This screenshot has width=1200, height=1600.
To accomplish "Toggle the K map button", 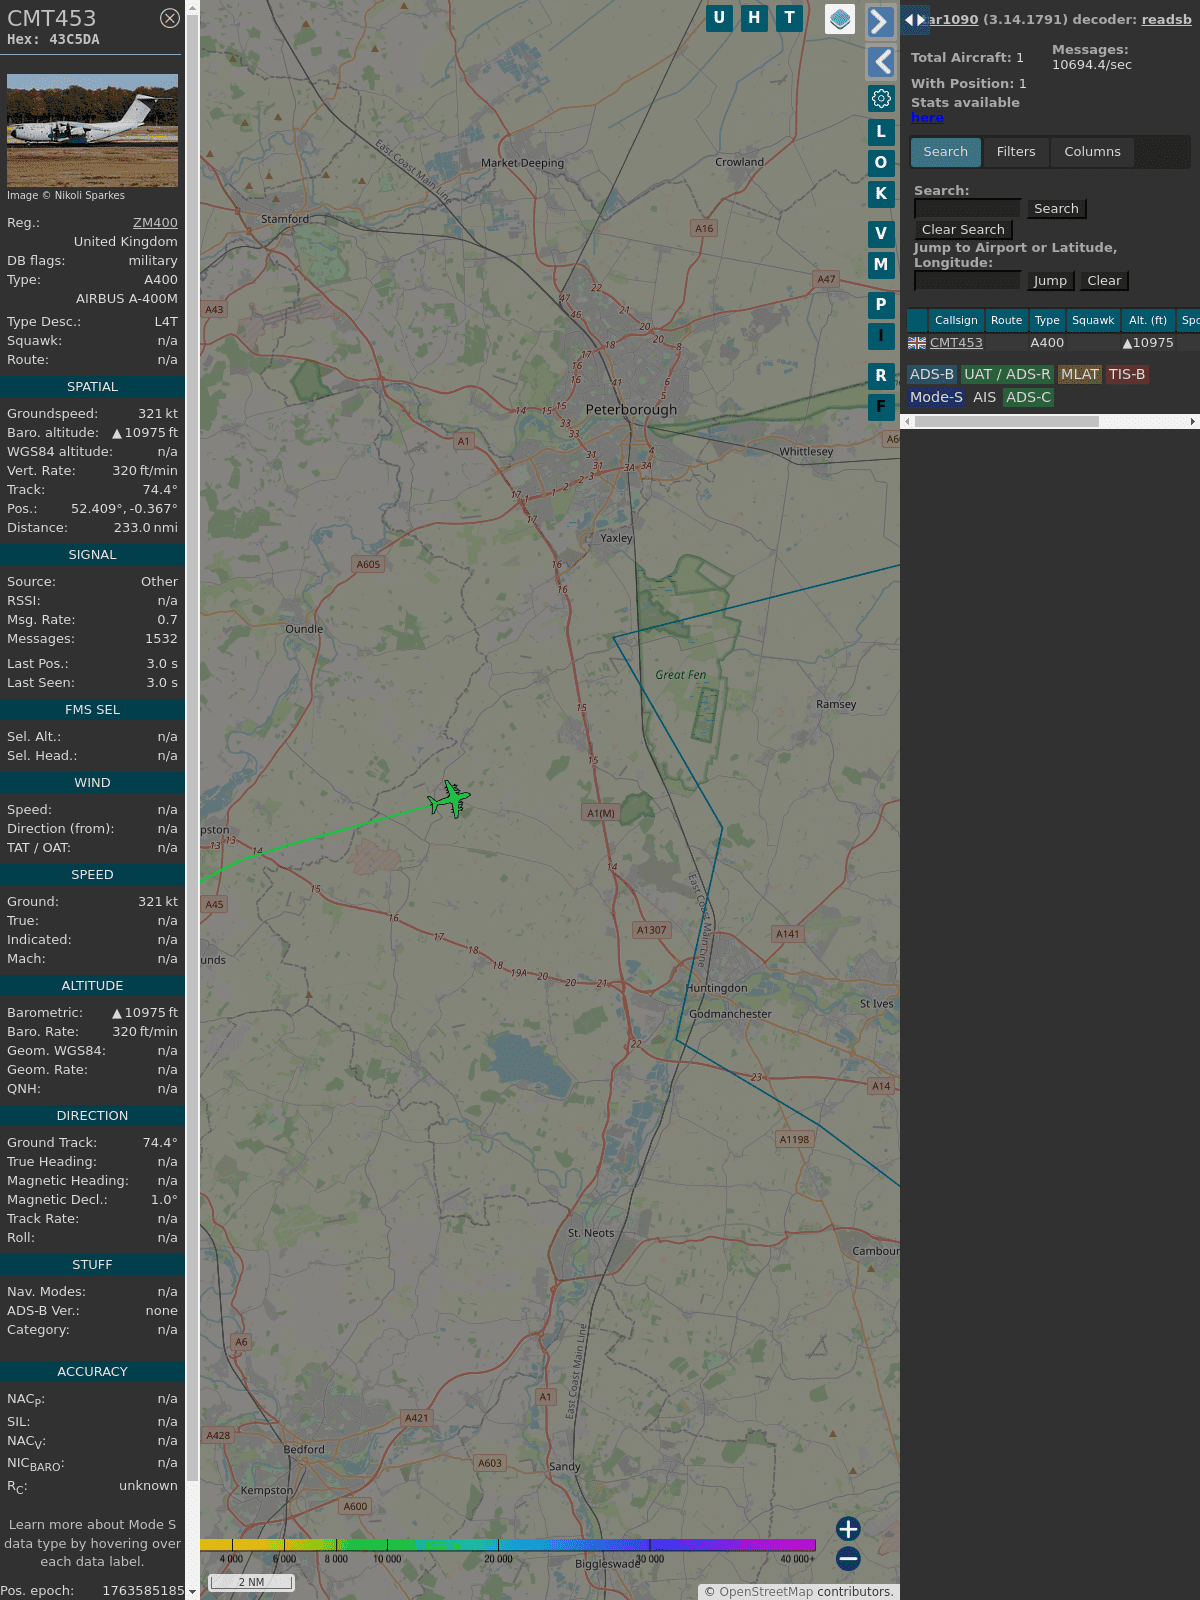I will pos(881,193).
